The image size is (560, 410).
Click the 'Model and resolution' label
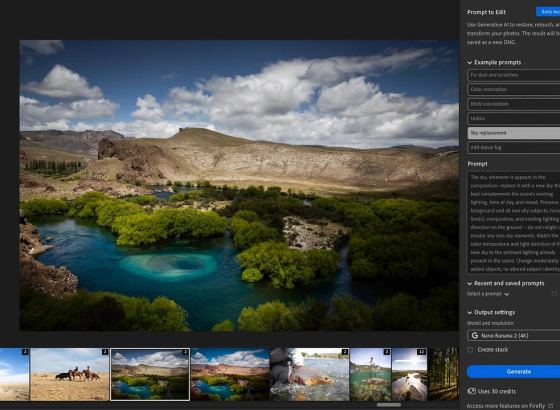click(490, 323)
